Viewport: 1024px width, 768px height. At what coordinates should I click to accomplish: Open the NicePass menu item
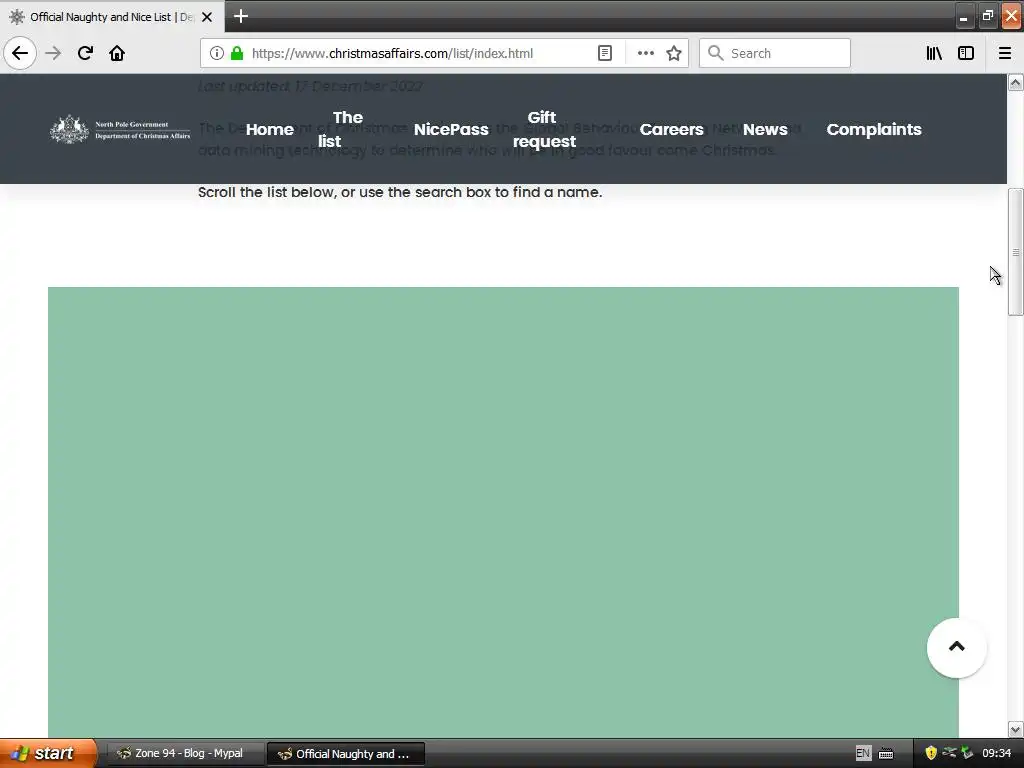451,129
